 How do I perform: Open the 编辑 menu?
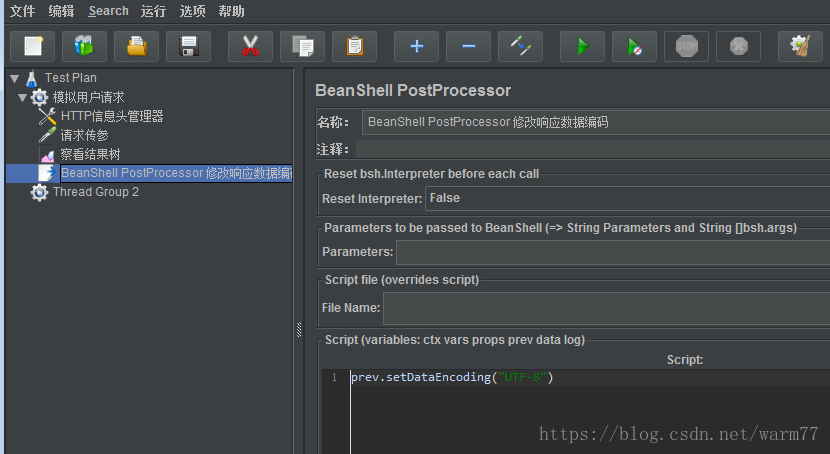(61, 11)
